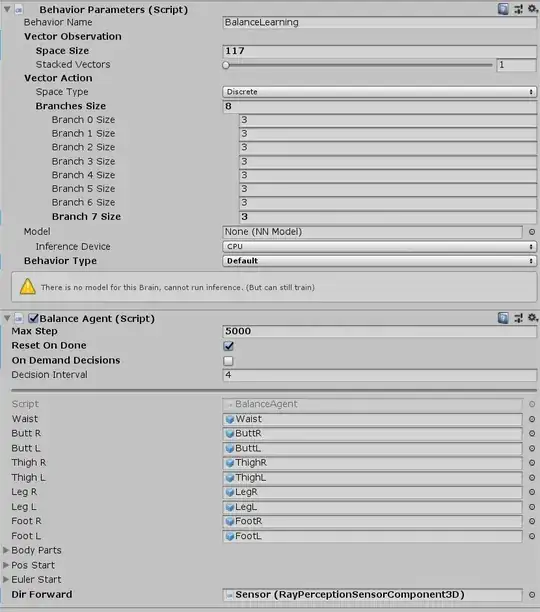The height and width of the screenshot is (612, 540).
Task: Open the Inference Device dropdown
Action: 379,247
